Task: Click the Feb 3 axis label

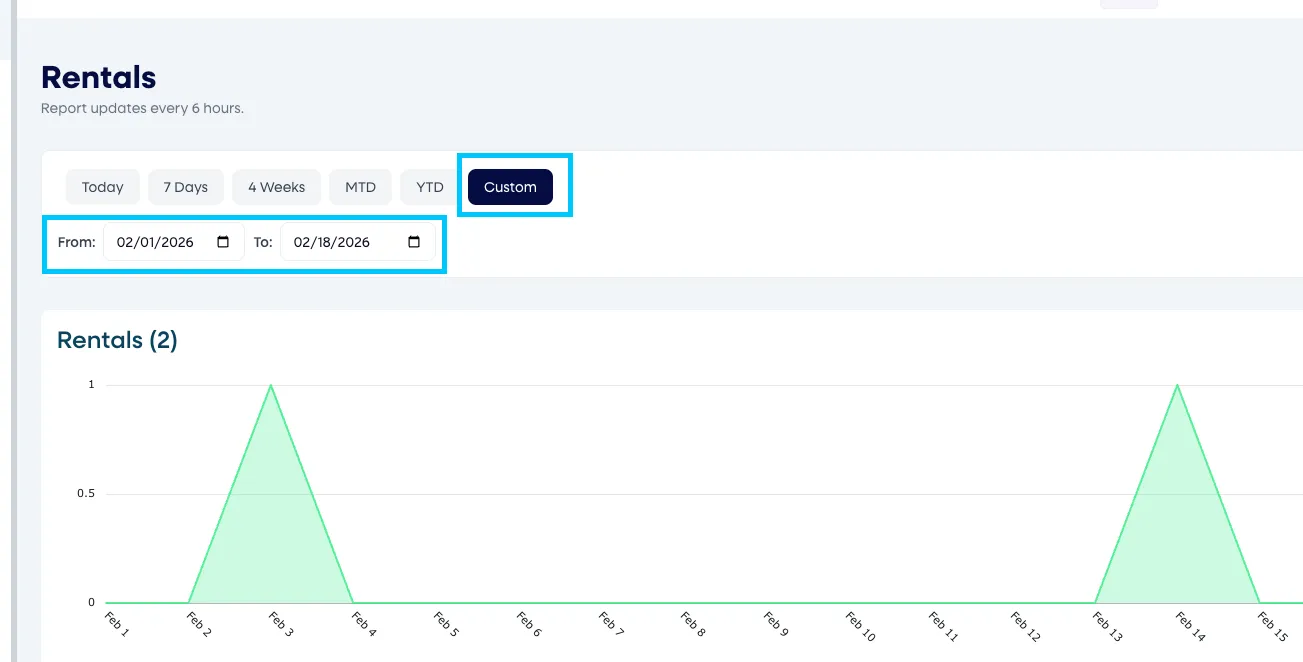Action: tap(281, 625)
